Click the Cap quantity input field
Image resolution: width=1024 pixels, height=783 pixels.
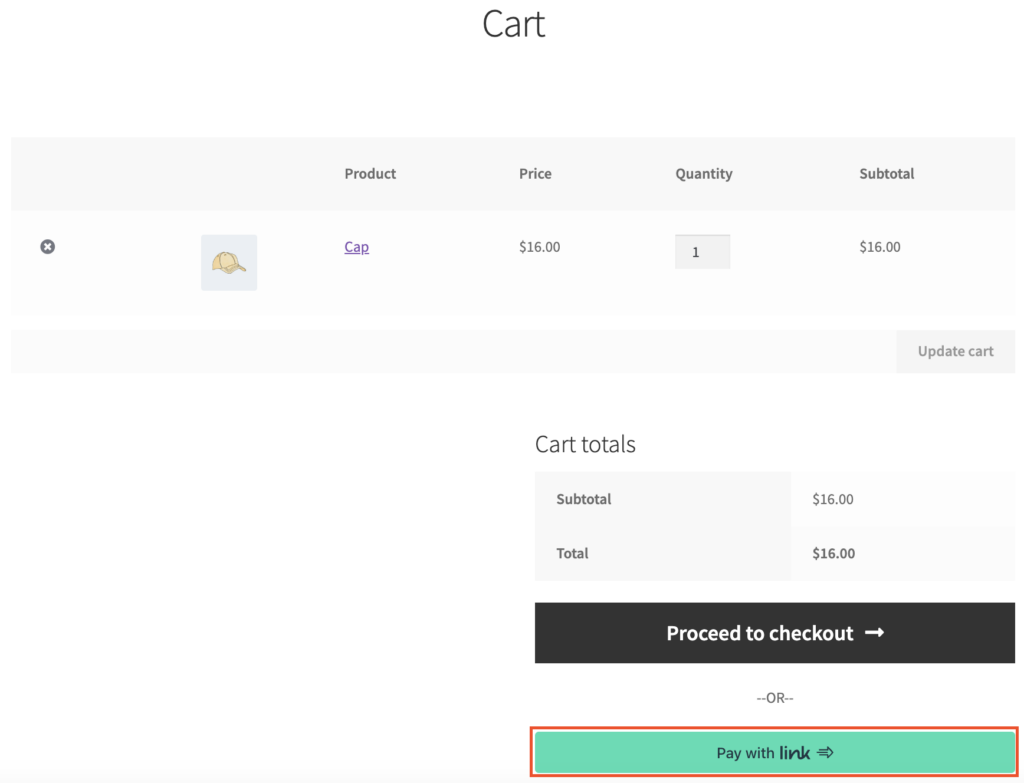click(702, 252)
